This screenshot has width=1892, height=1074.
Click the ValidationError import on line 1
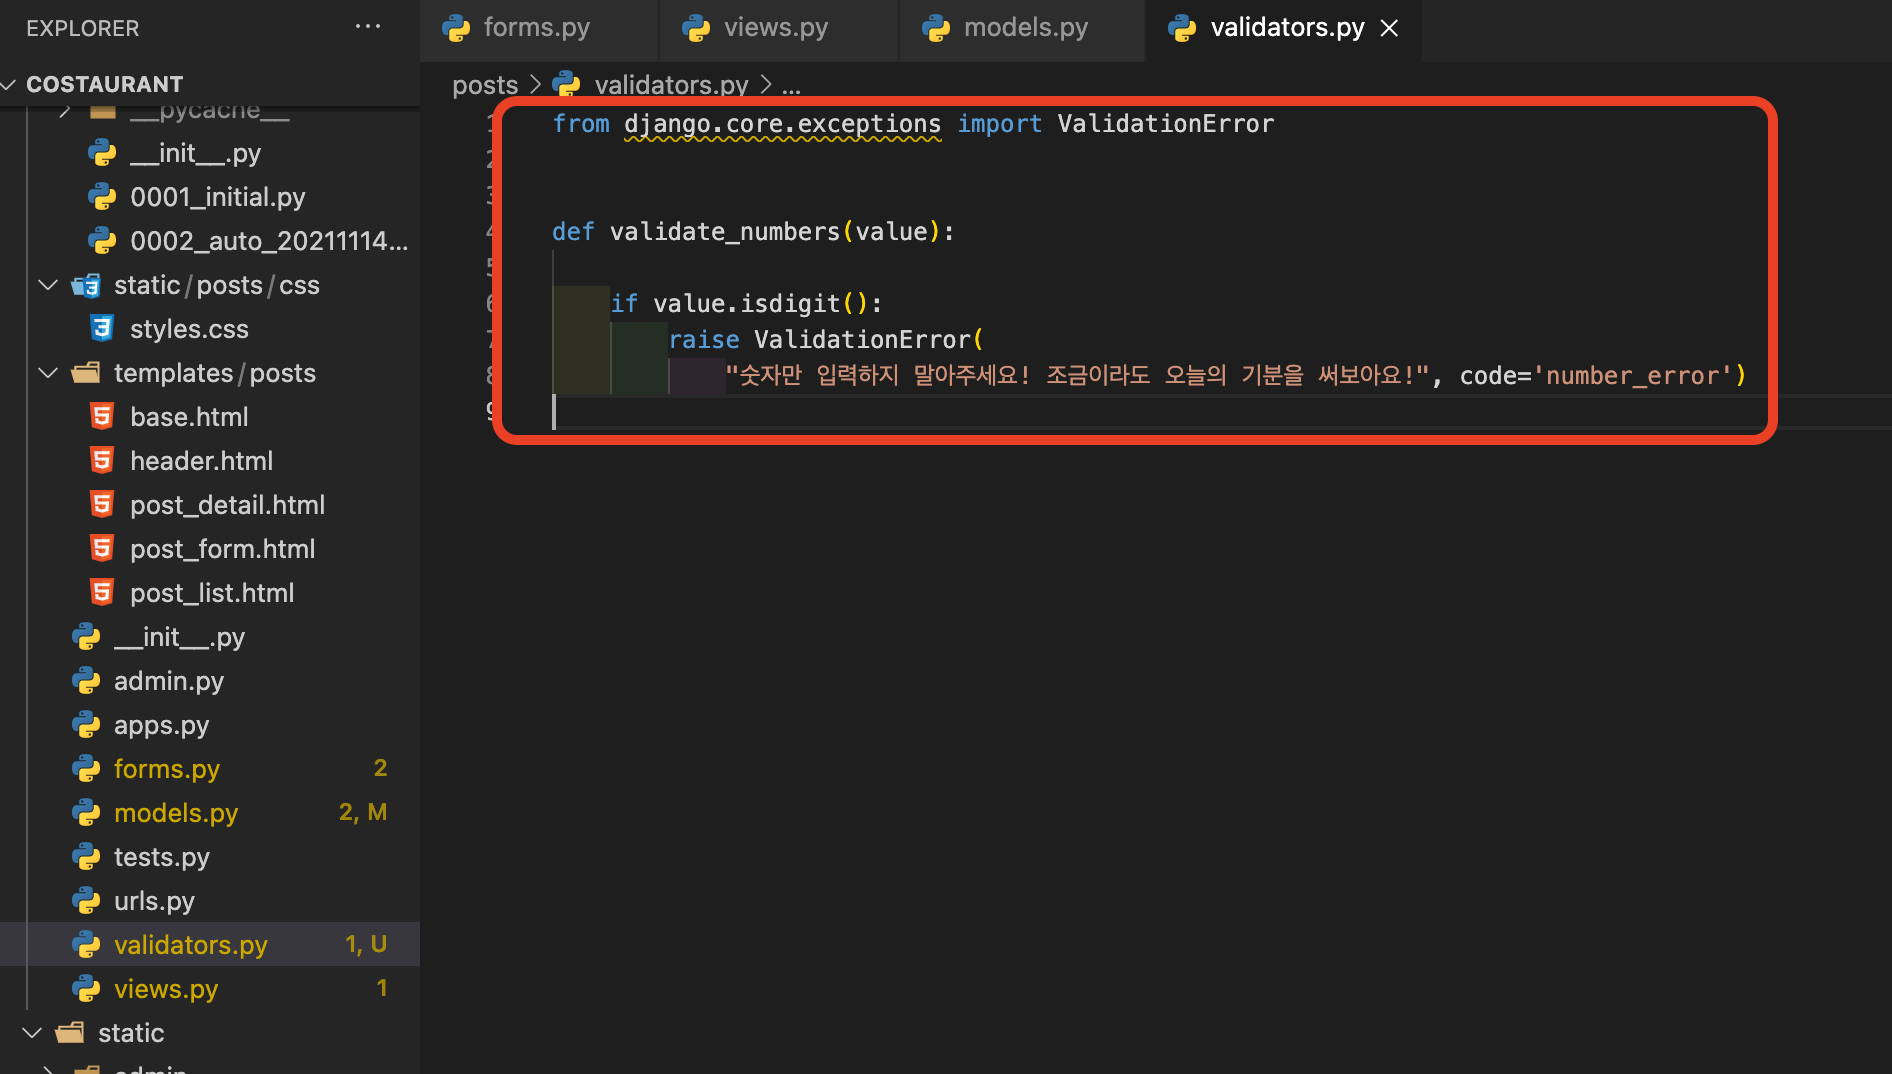tap(1165, 123)
